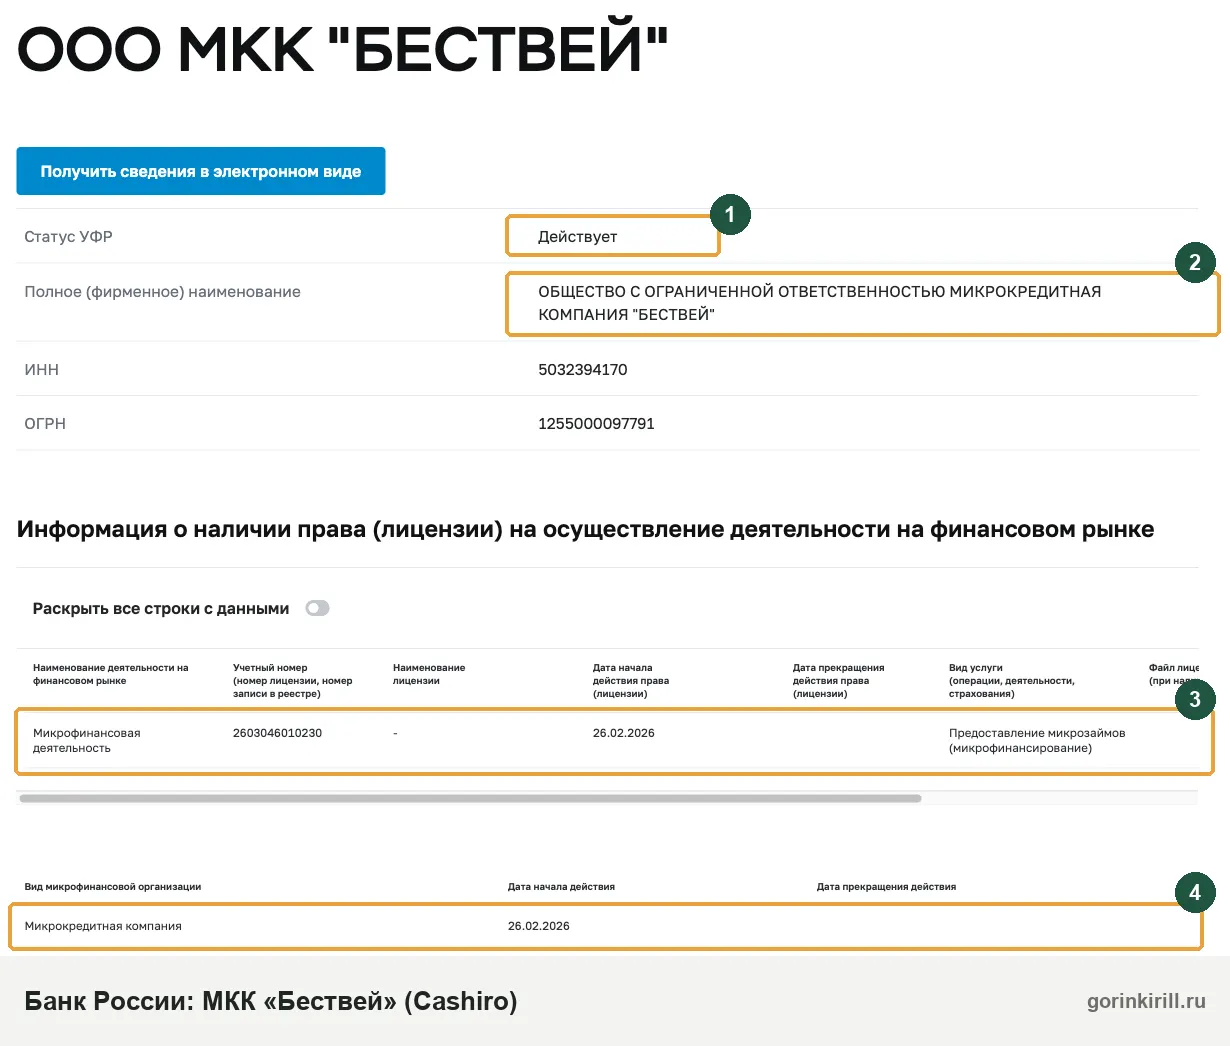Select registry number 2603046010230
Viewport: 1230px width, 1046px height.
(277, 733)
